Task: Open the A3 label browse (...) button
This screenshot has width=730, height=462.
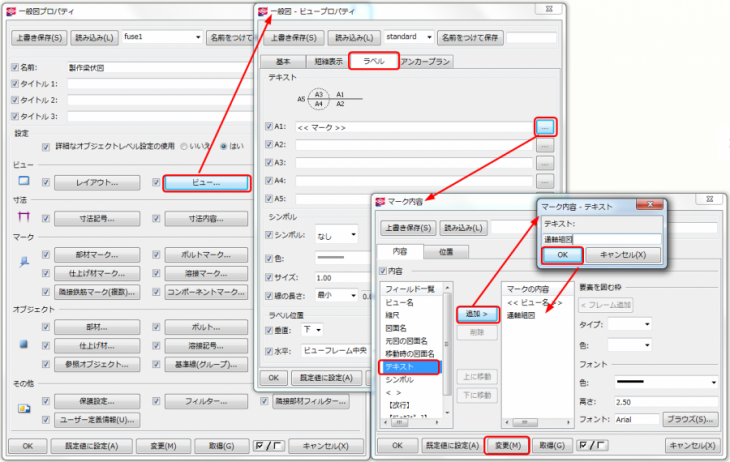Action: (x=545, y=163)
